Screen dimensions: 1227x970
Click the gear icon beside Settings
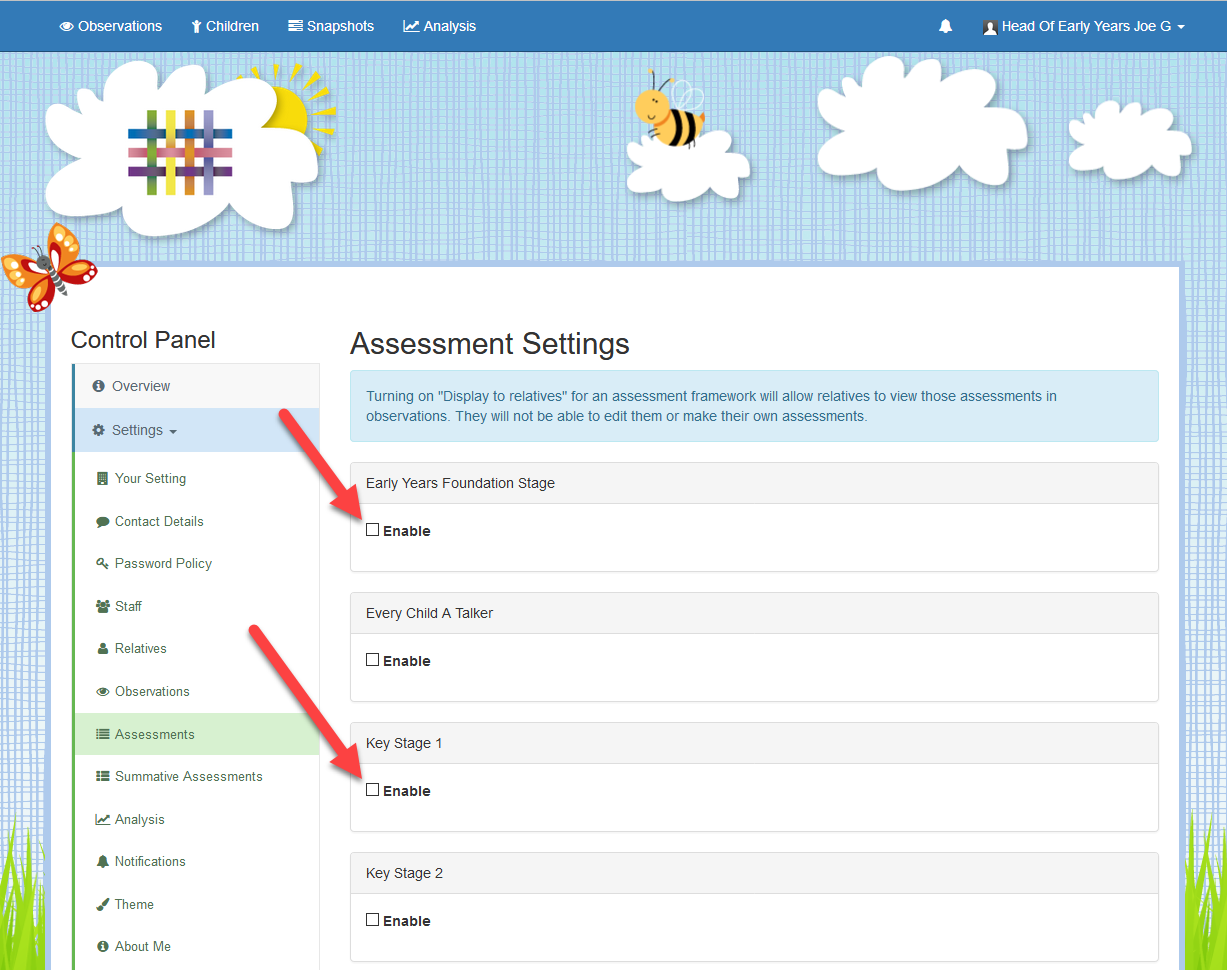99,430
